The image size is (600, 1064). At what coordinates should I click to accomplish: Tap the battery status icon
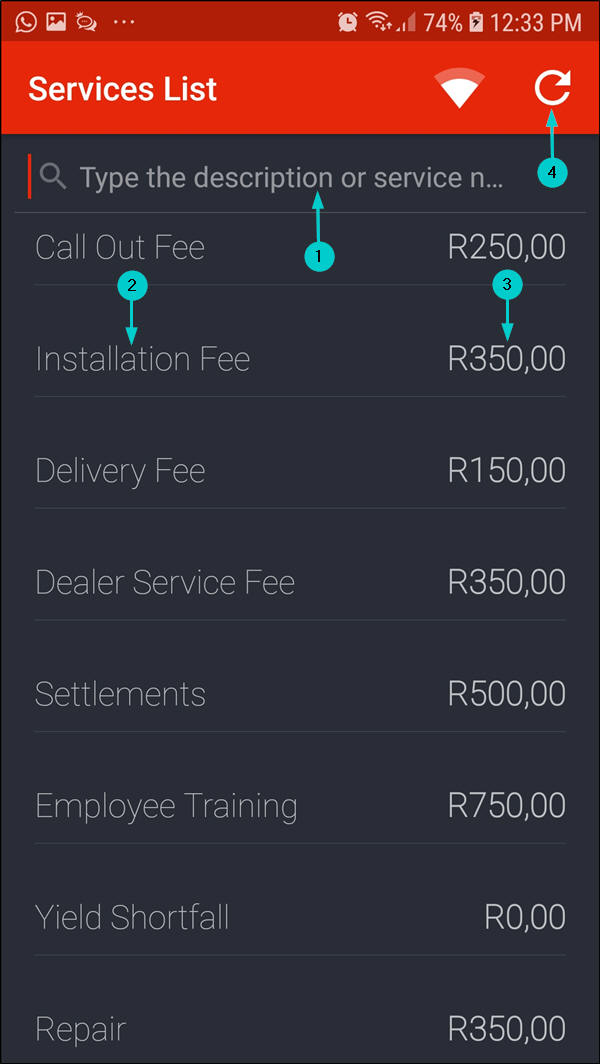(477, 21)
